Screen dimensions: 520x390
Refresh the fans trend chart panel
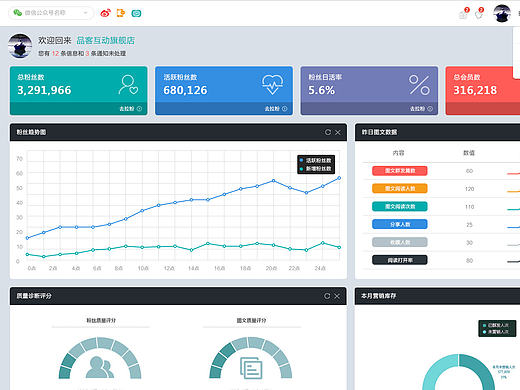328,132
